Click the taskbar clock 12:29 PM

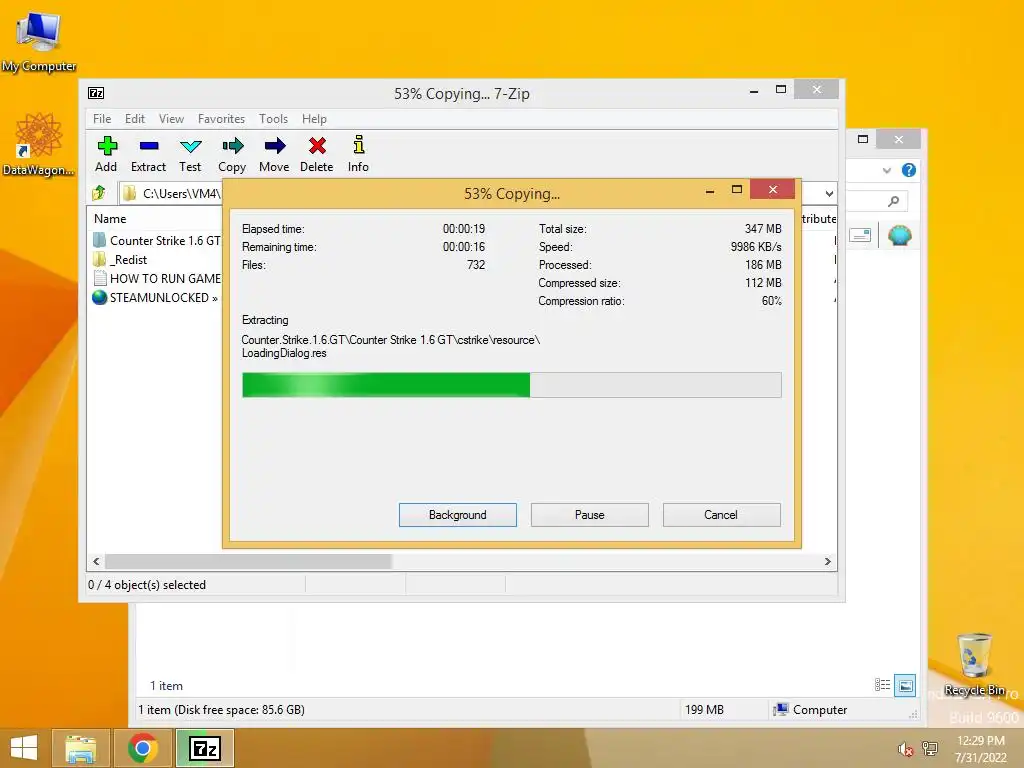[x=981, y=741]
